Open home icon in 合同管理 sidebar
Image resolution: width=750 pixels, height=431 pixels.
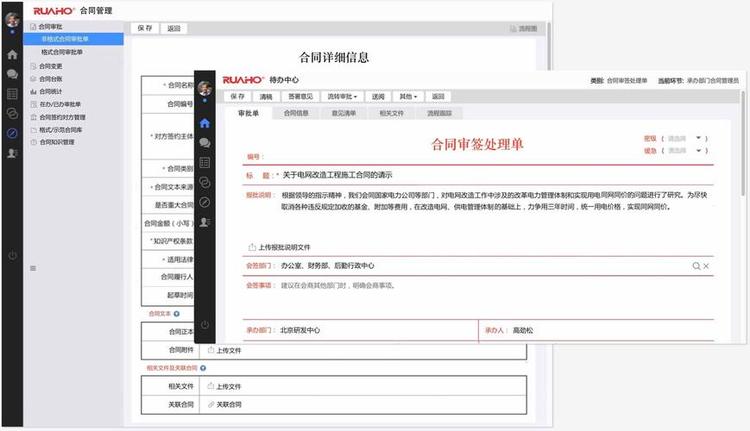[x=12, y=55]
